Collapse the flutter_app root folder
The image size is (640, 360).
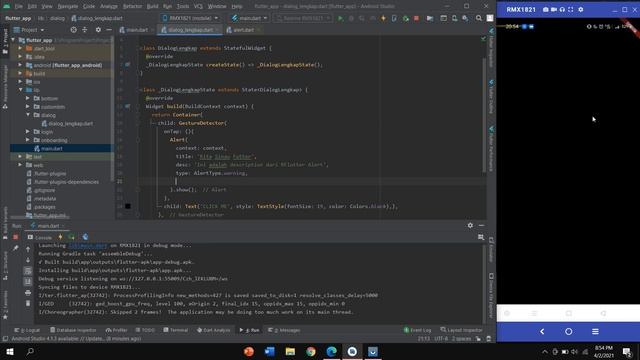click(13, 40)
